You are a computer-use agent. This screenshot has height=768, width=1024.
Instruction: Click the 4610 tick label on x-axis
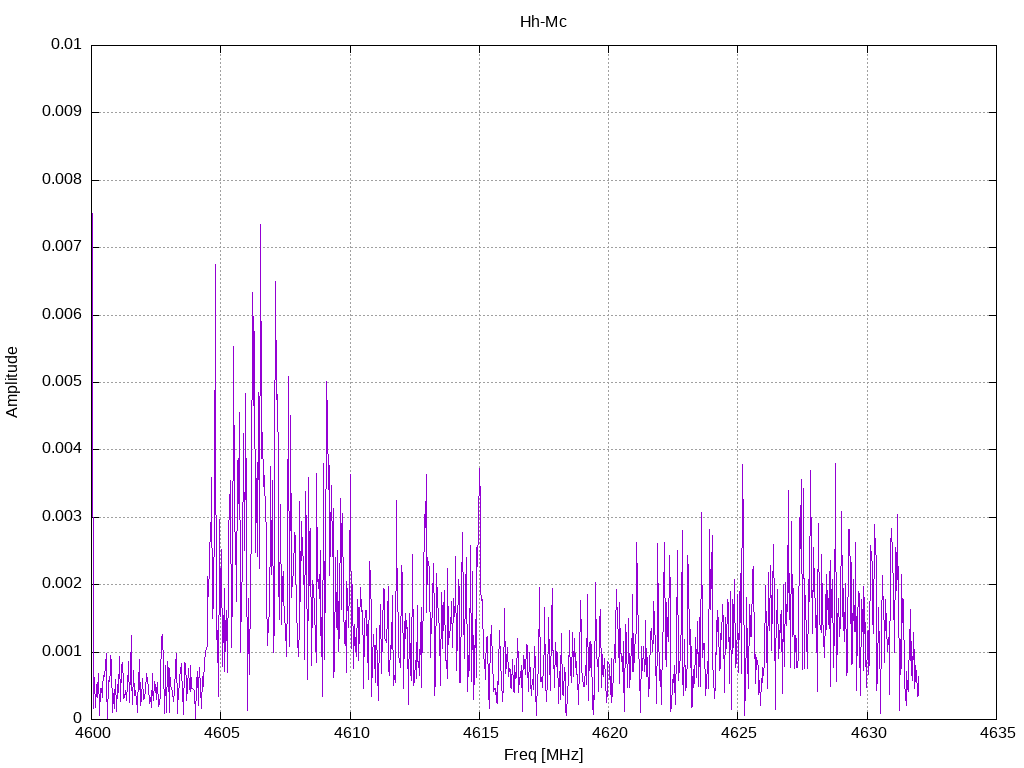[350, 733]
